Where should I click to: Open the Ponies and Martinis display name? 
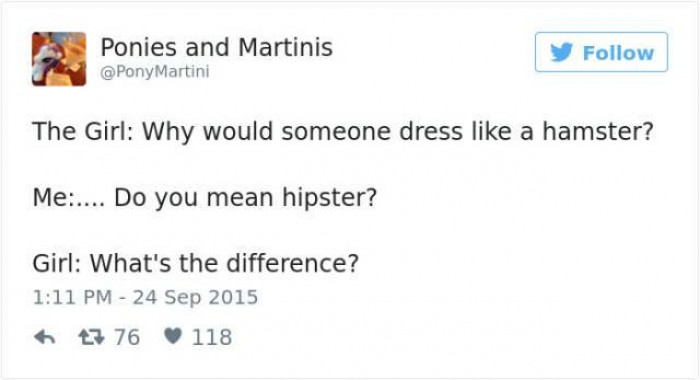pos(217,47)
